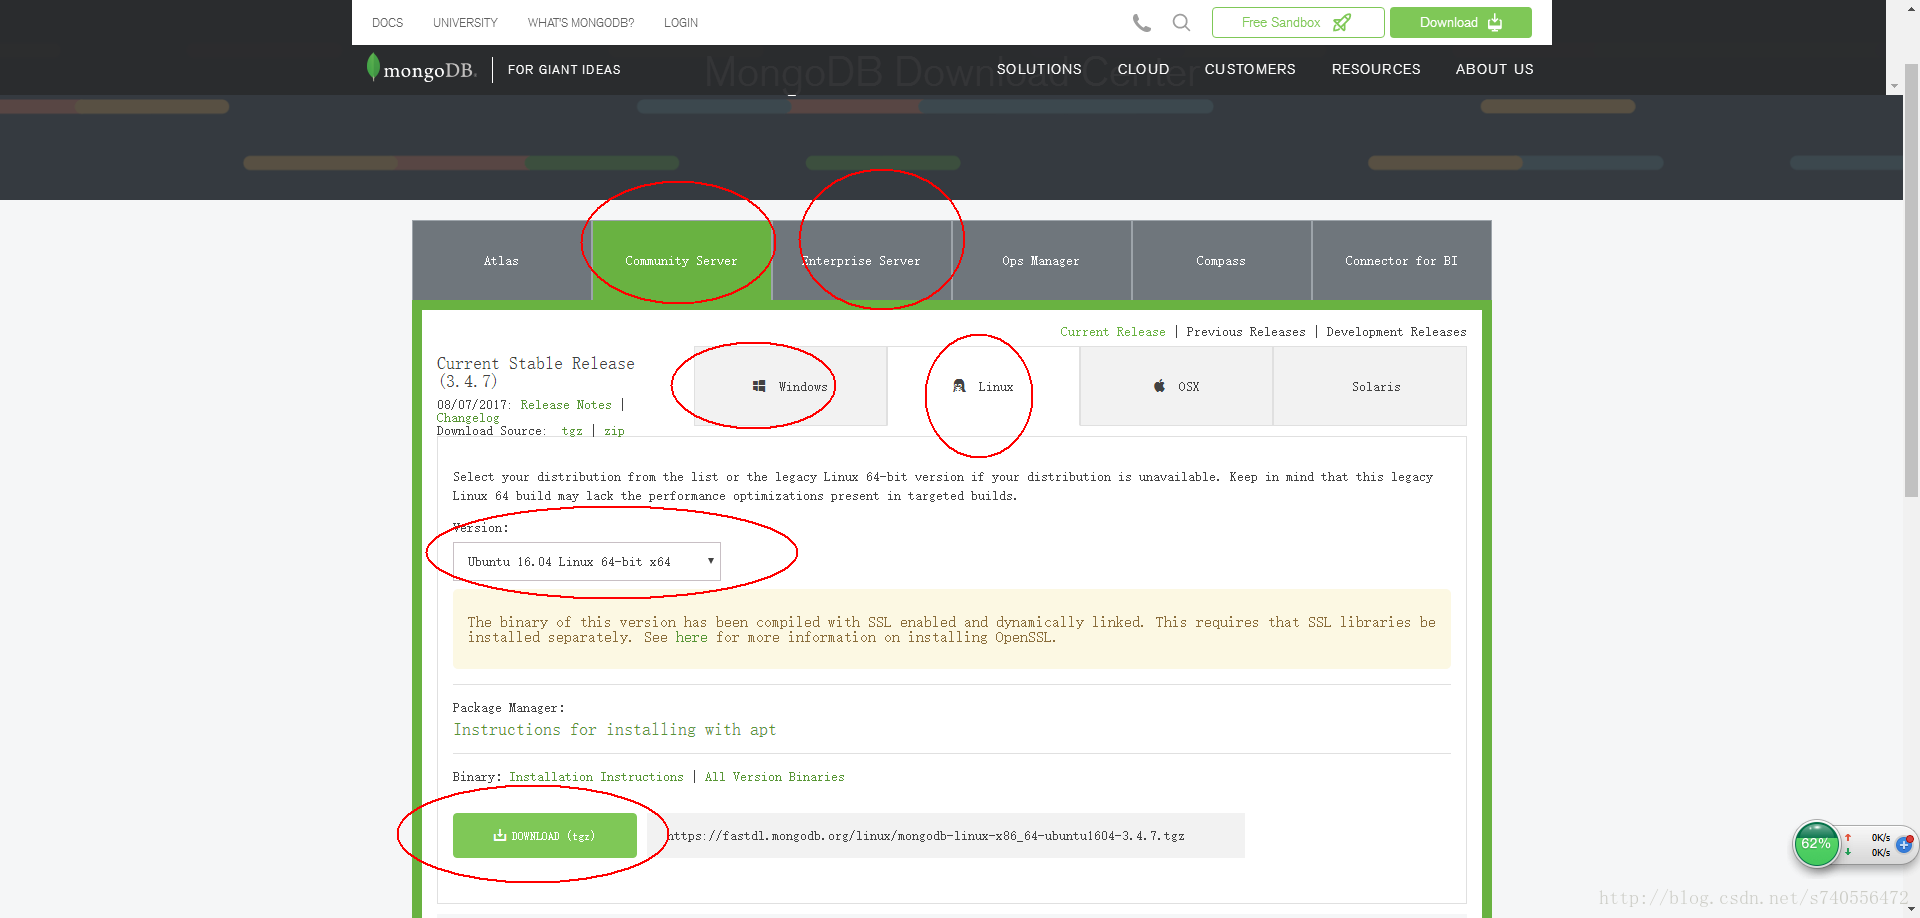
Task: Open the Ops Manager tab
Action: pyautogui.click(x=1041, y=260)
